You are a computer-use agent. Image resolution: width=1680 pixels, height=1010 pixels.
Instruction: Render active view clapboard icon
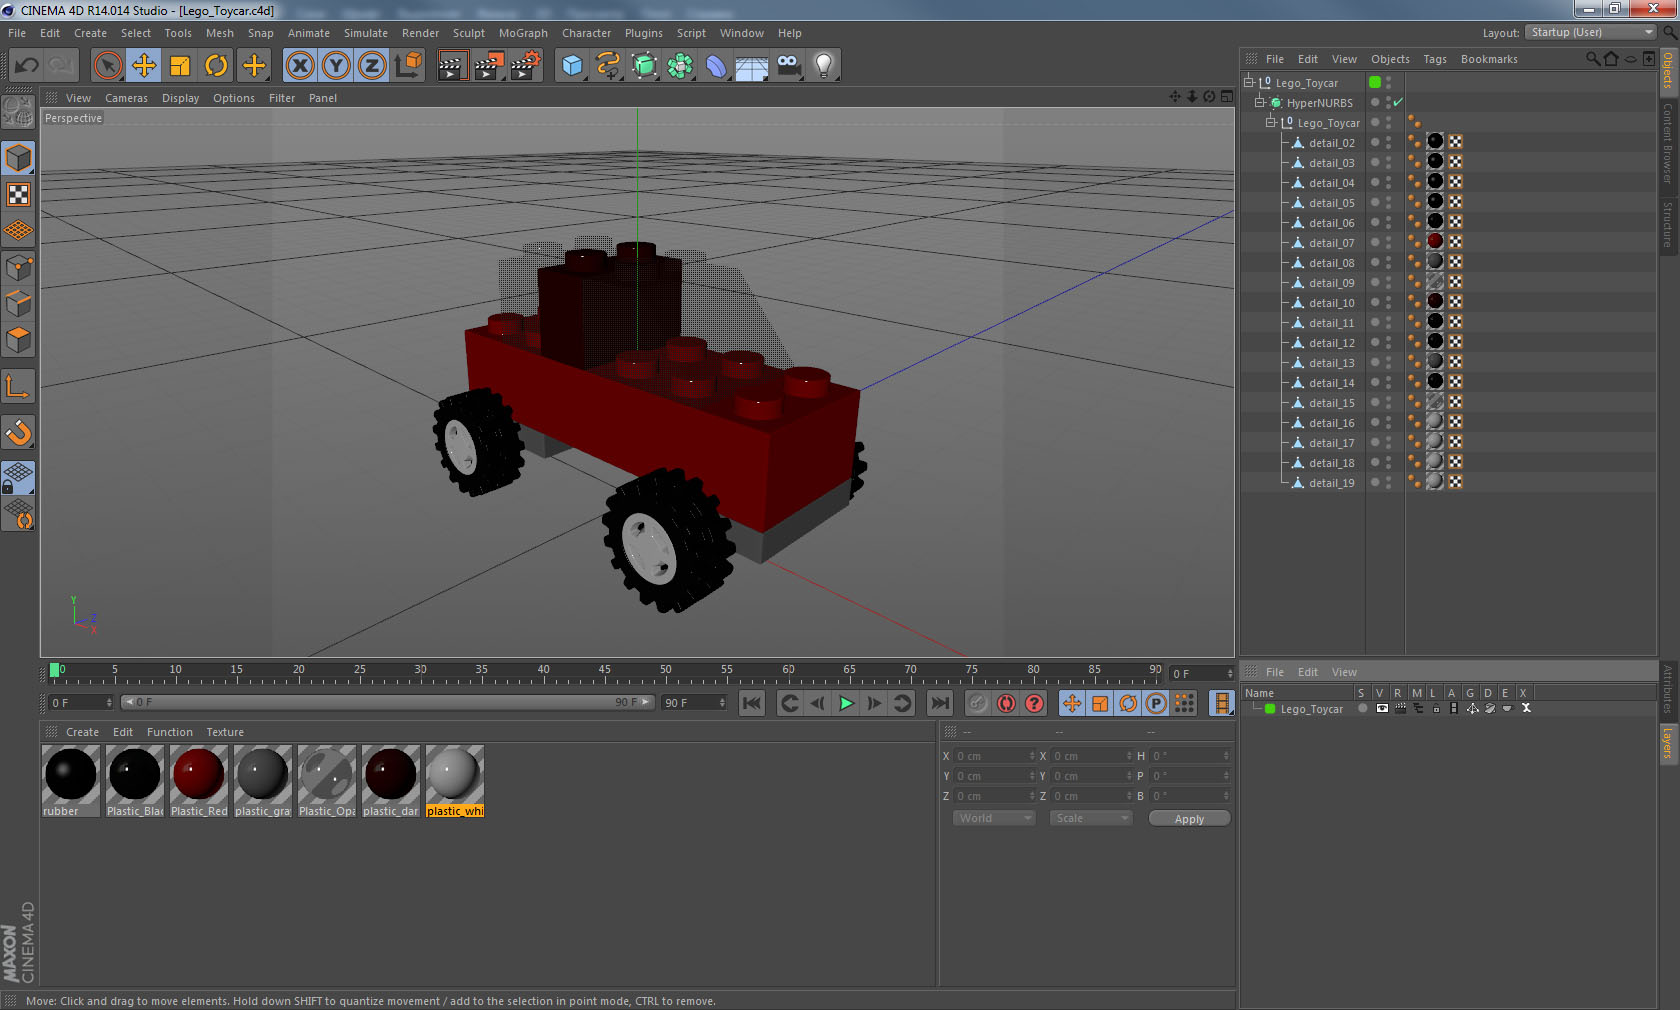click(452, 66)
